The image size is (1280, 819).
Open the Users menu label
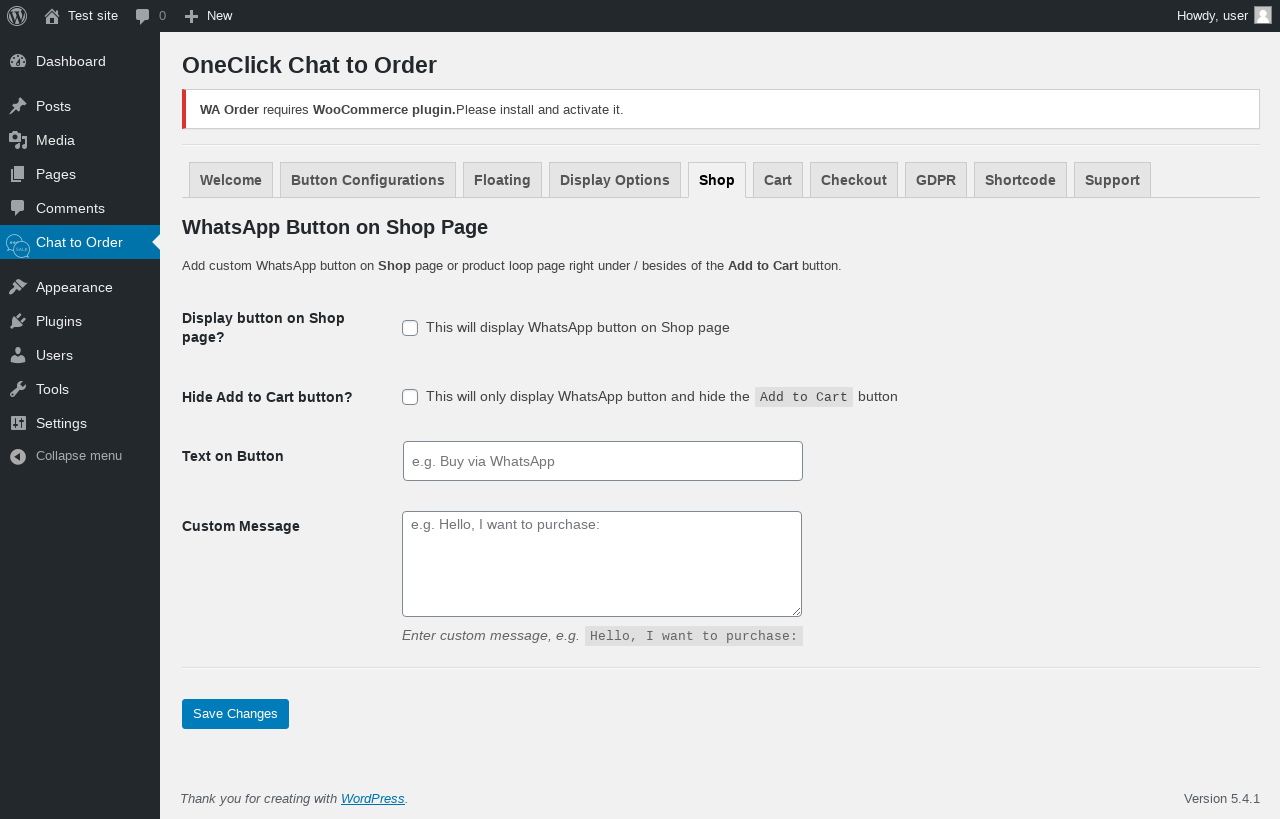click(x=54, y=355)
